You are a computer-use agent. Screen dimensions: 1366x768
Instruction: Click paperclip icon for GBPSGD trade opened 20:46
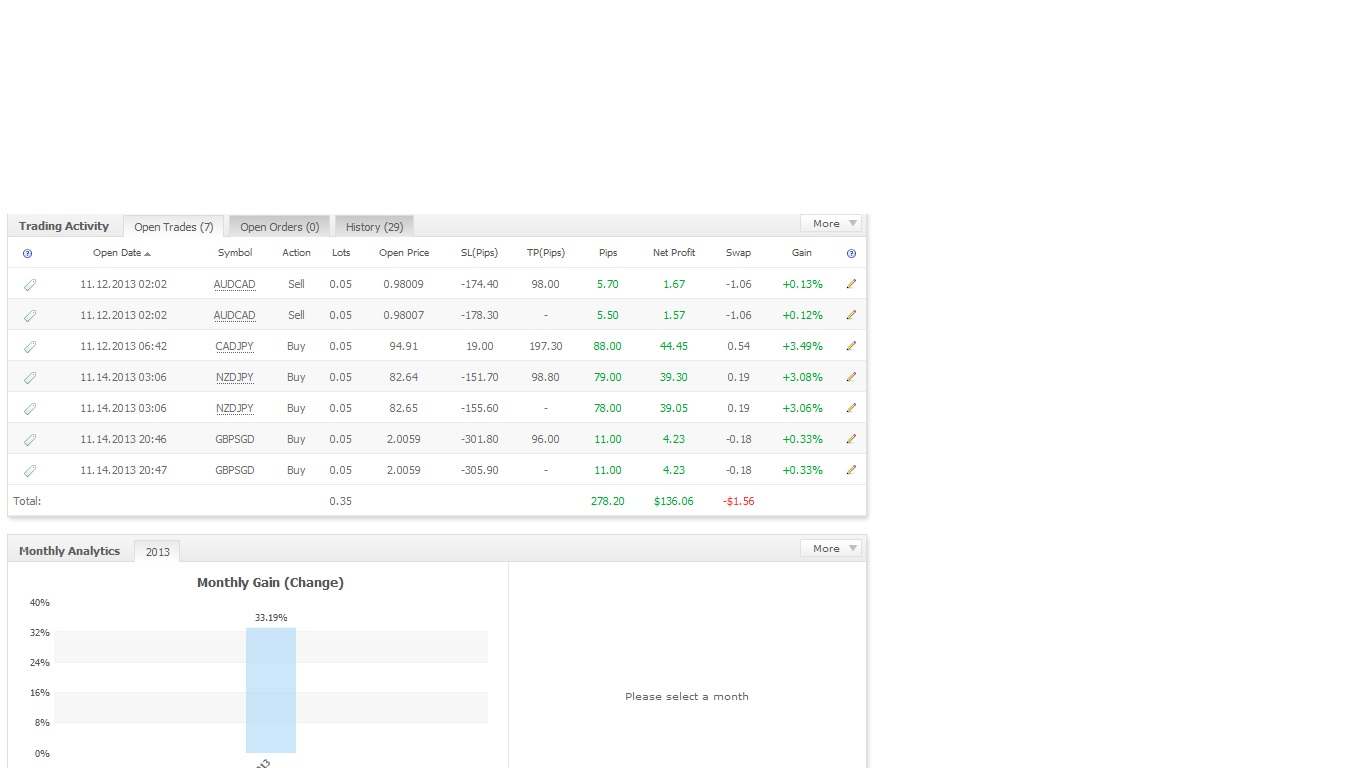[x=30, y=440]
